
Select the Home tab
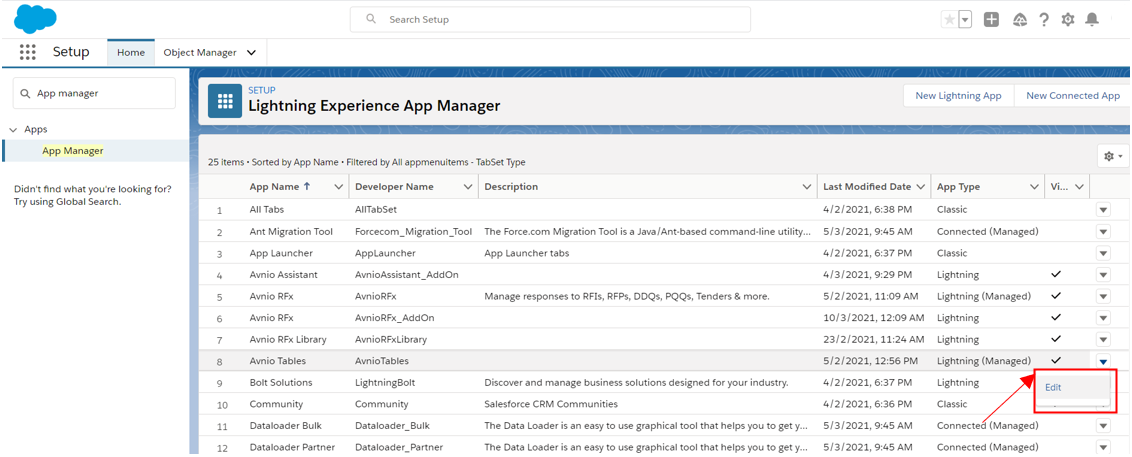(131, 53)
